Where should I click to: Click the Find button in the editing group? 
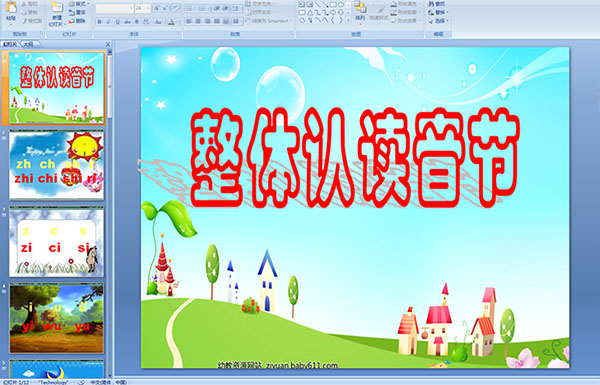(437, 4)
